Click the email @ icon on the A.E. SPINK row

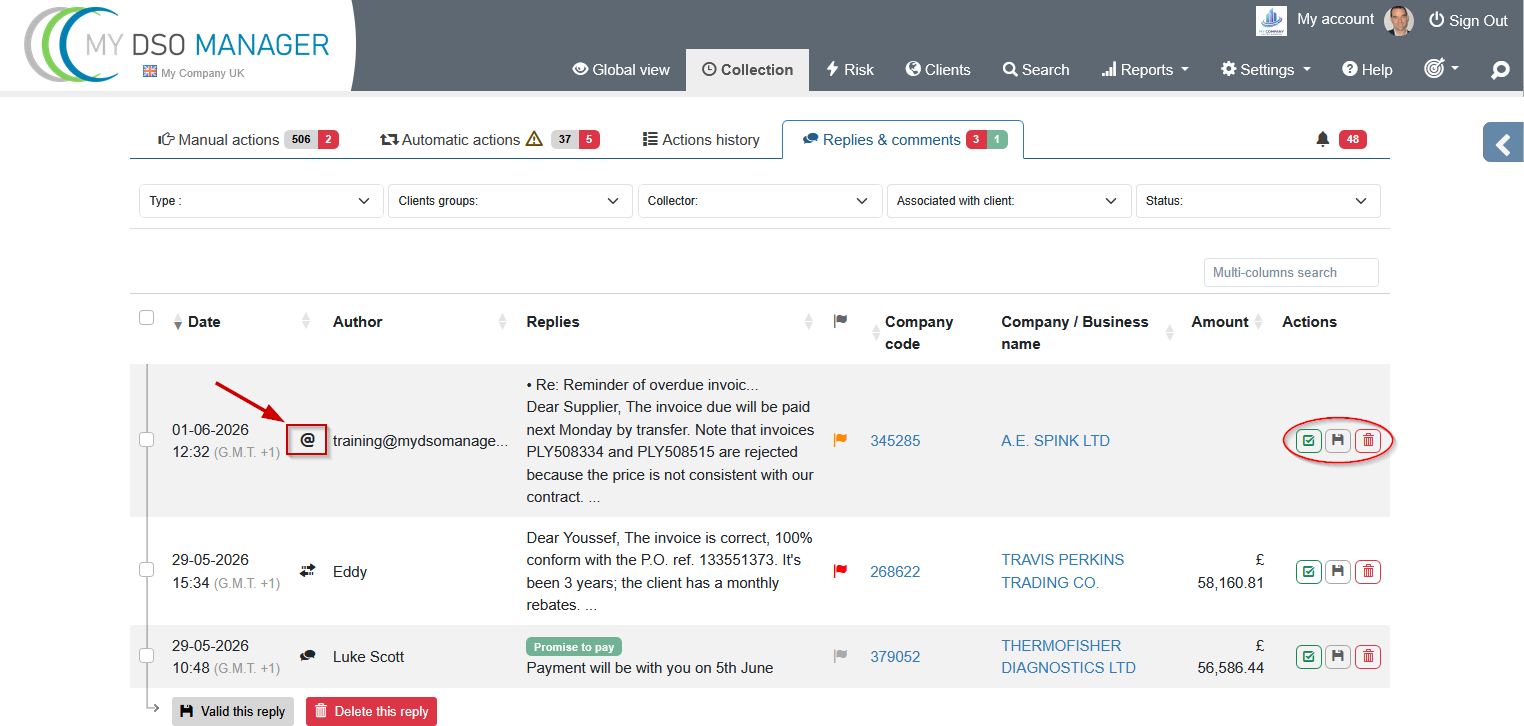[308, 440]
